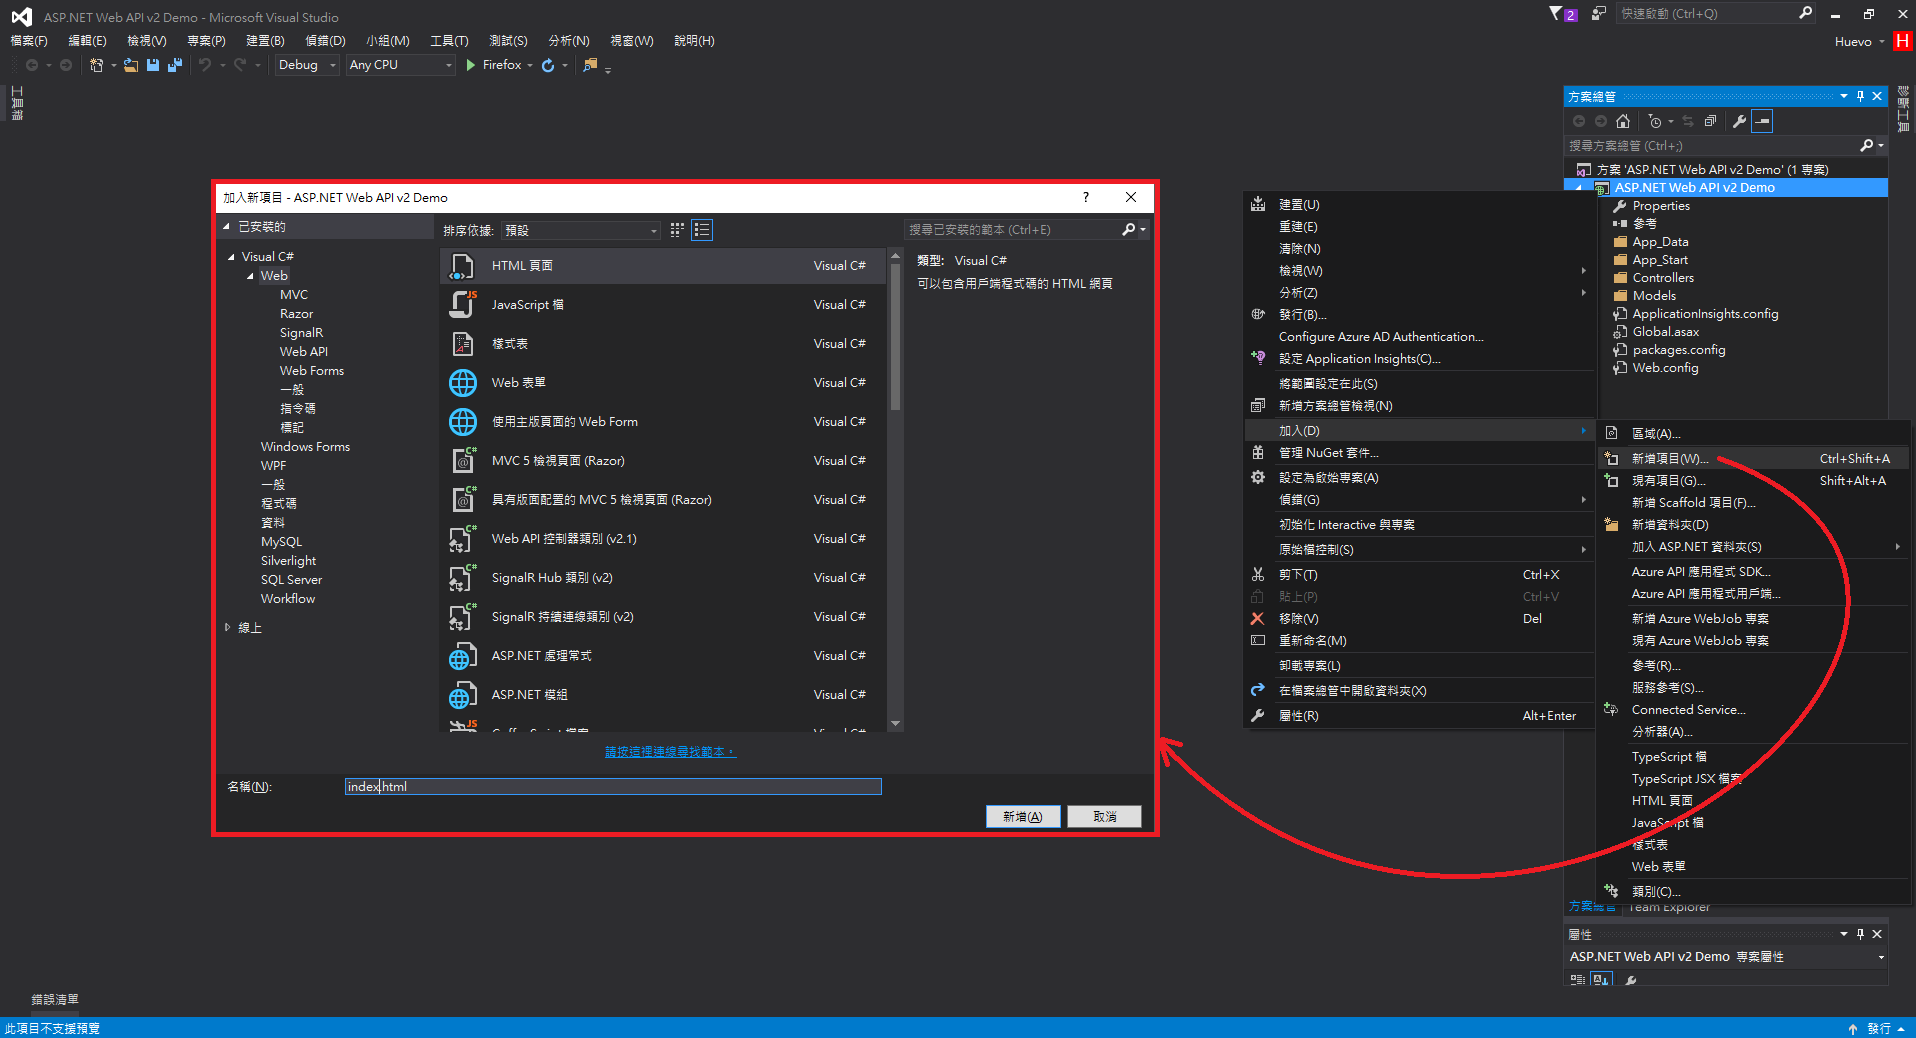Click the search magnifier in the template search box
Screen dimensions: 1916x1038
point(1128,230)
